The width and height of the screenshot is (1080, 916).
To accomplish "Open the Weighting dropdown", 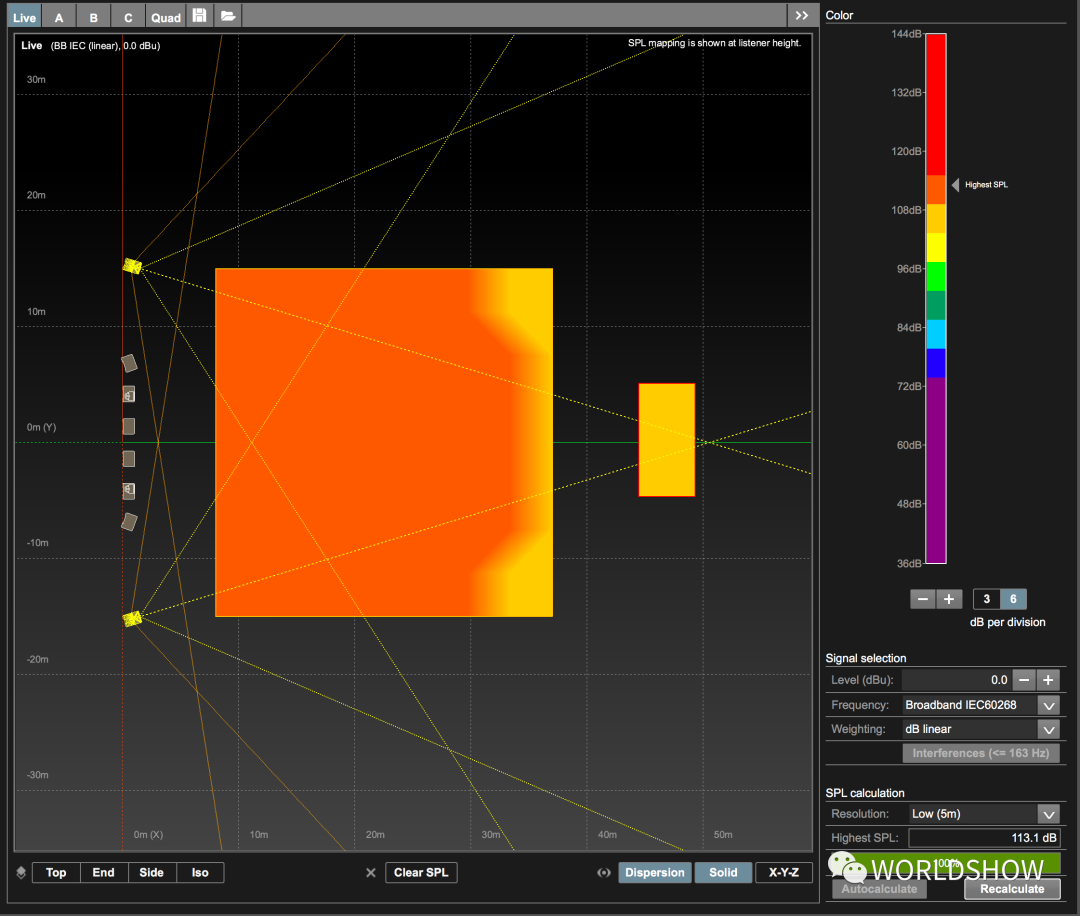I will coord(1048,730).
